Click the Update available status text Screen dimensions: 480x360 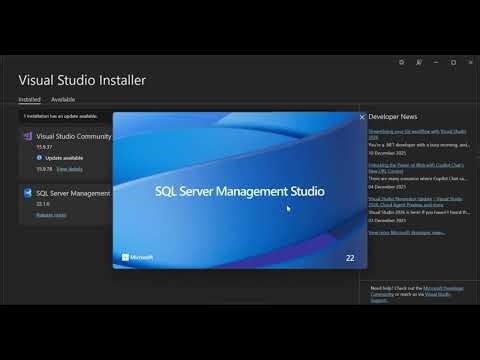tap(64, 158)
